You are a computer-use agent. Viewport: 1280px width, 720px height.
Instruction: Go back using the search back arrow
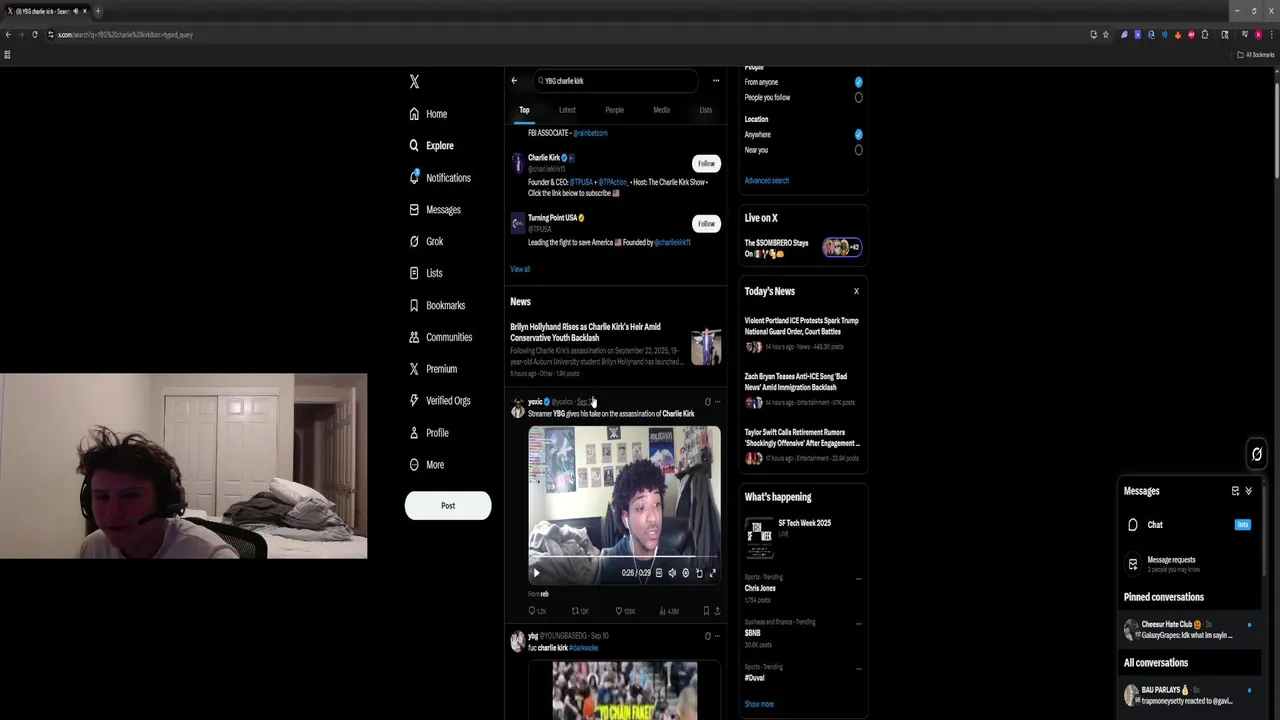514,81
